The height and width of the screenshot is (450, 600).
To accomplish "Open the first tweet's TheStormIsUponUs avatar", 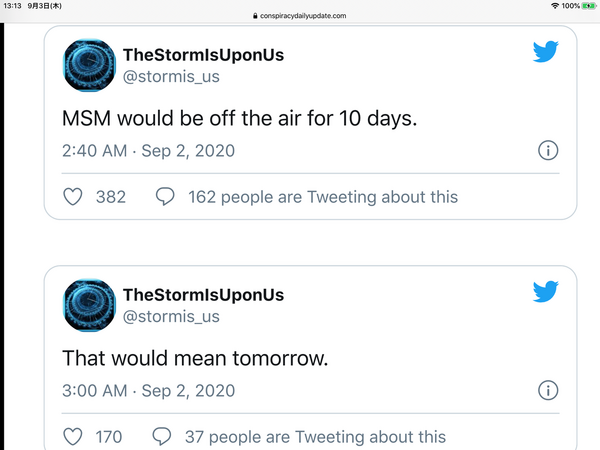I will pyautogui.click(x=90, y=65).
